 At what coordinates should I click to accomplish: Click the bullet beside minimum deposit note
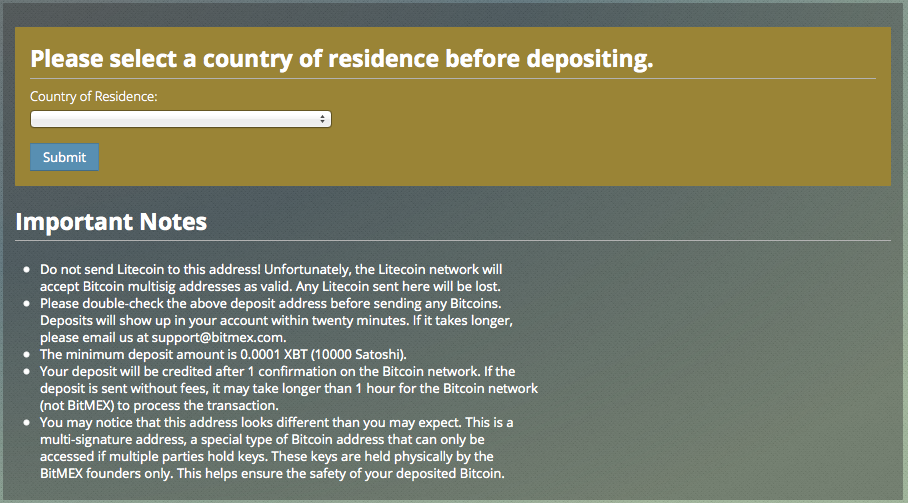(27, 354)
